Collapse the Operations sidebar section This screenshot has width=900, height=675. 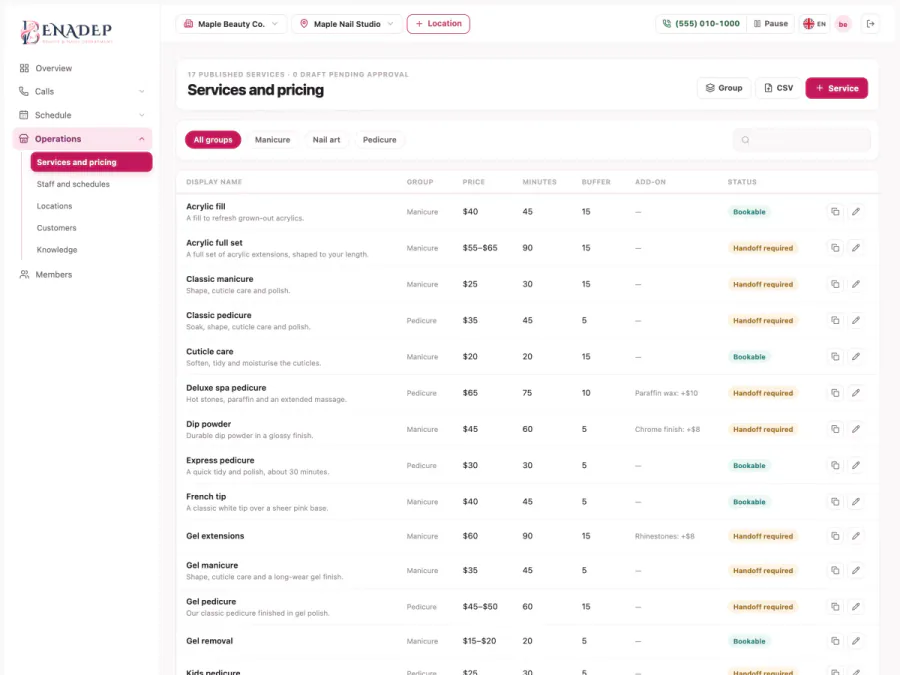click(x=82, y=138)
